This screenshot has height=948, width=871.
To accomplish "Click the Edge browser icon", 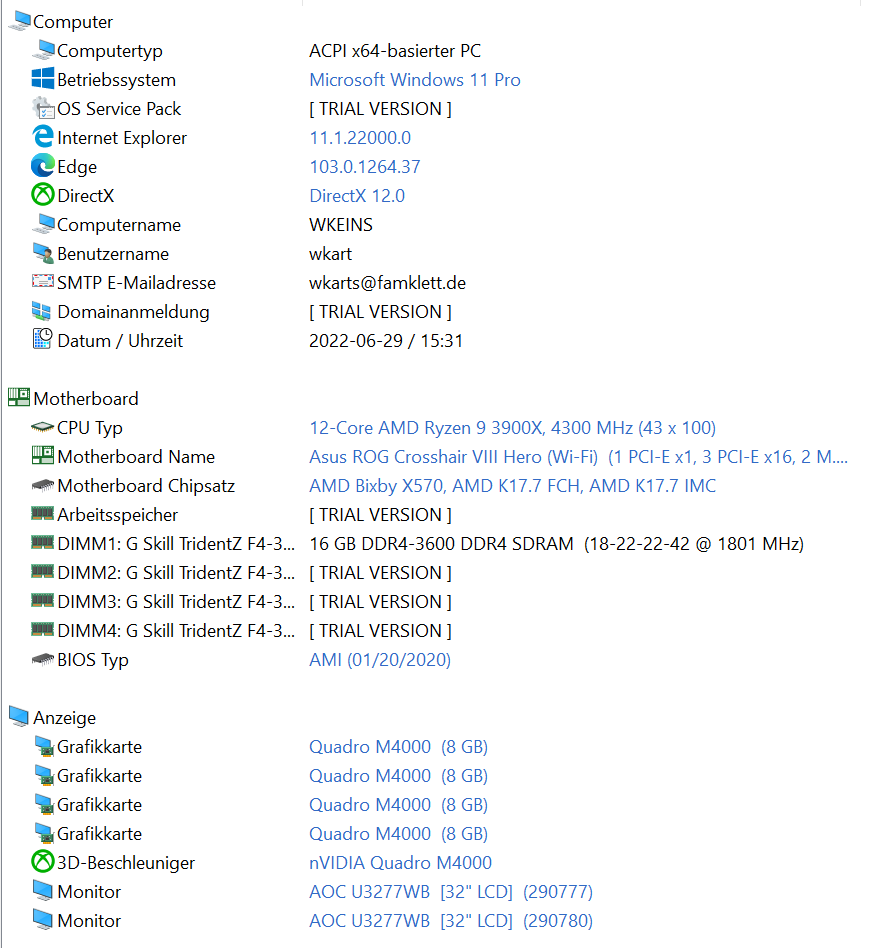I will pyautogui.click(x=43, y=166).
